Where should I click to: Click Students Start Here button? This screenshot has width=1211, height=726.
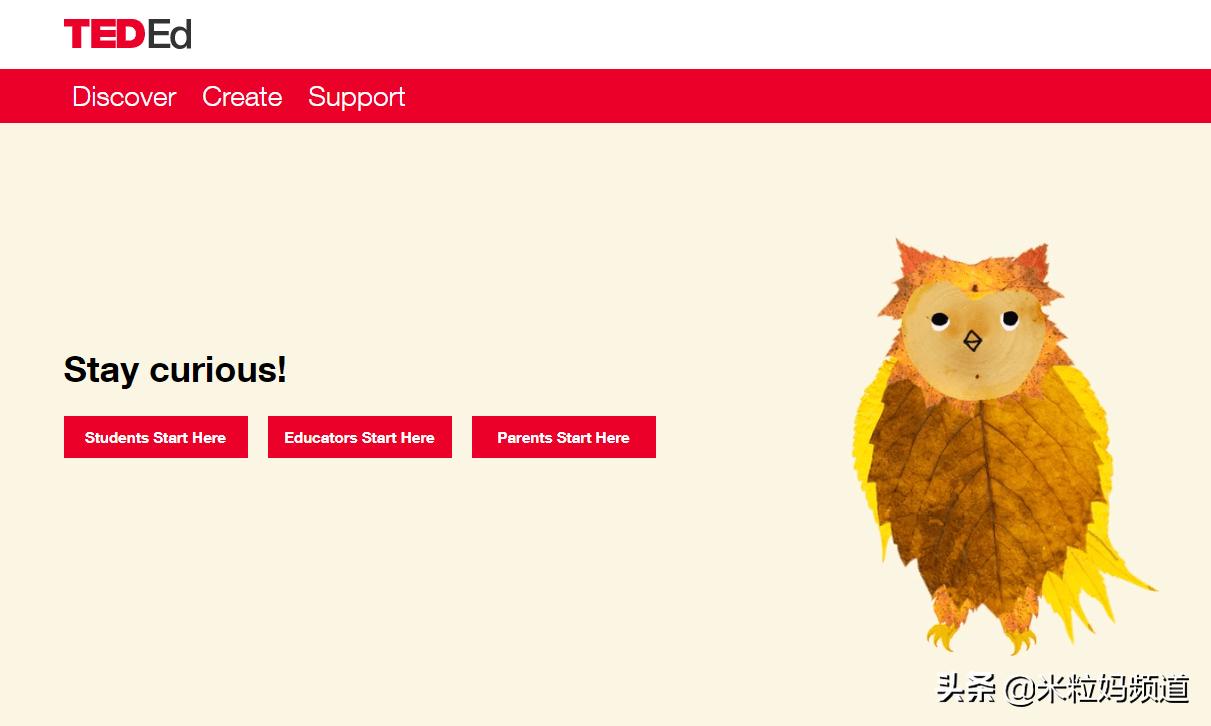[156, 437]
